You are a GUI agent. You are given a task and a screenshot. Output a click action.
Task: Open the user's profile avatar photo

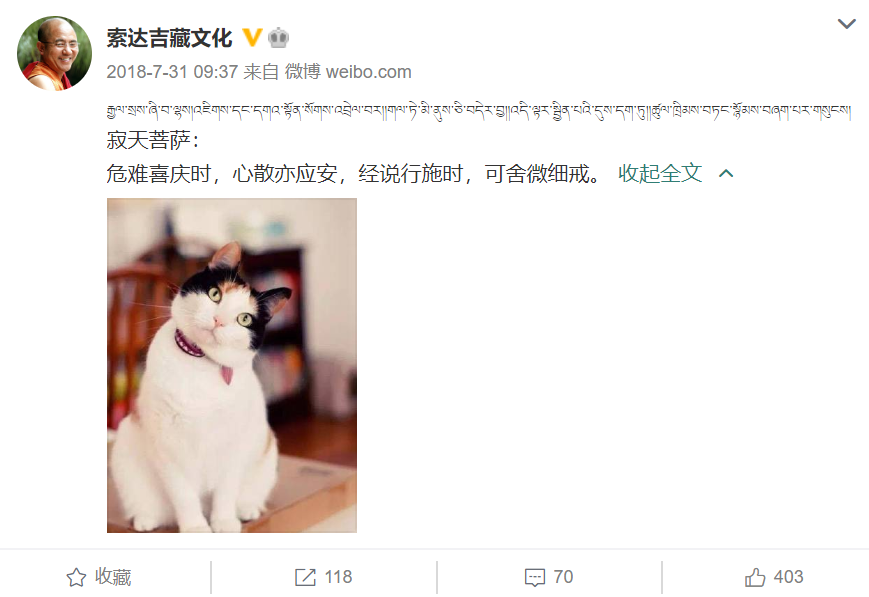pos(54,53)
